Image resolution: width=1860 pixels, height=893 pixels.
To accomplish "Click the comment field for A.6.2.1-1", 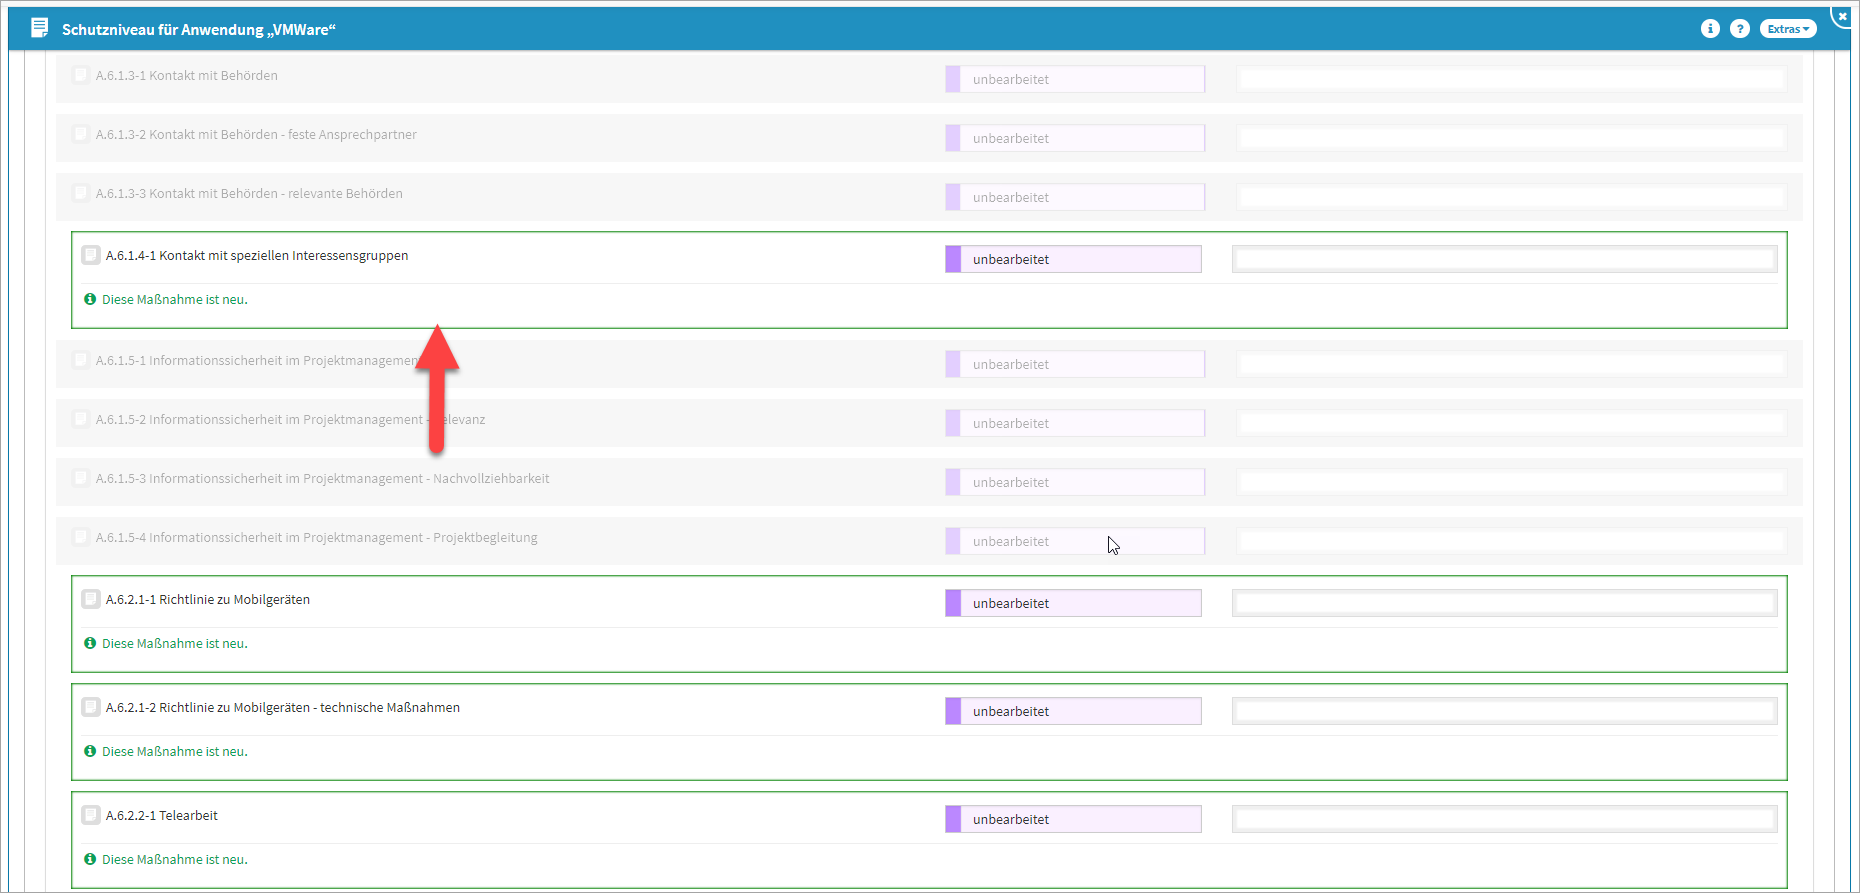I will [1504, 603].
